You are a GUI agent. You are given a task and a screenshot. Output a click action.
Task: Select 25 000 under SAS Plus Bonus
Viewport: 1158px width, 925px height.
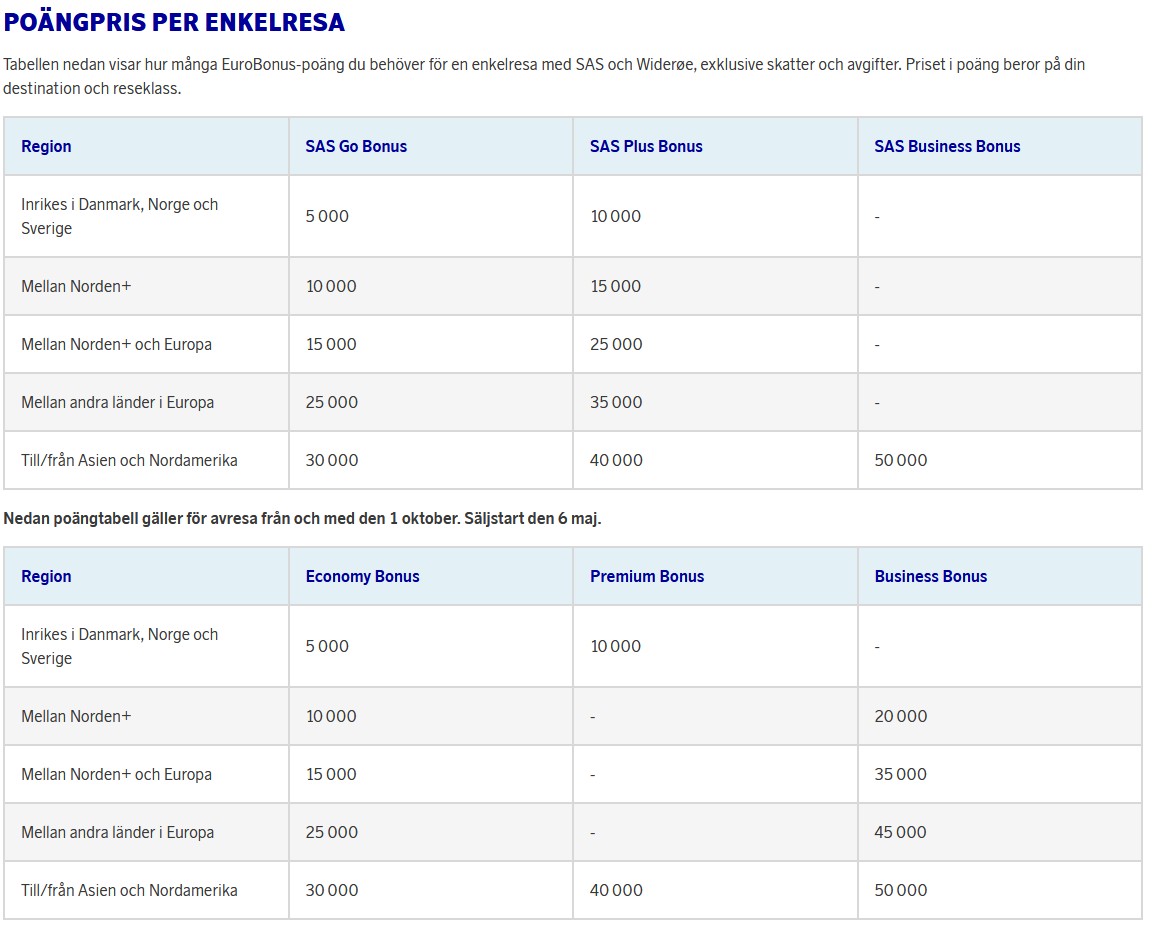[x=616, y=344]
